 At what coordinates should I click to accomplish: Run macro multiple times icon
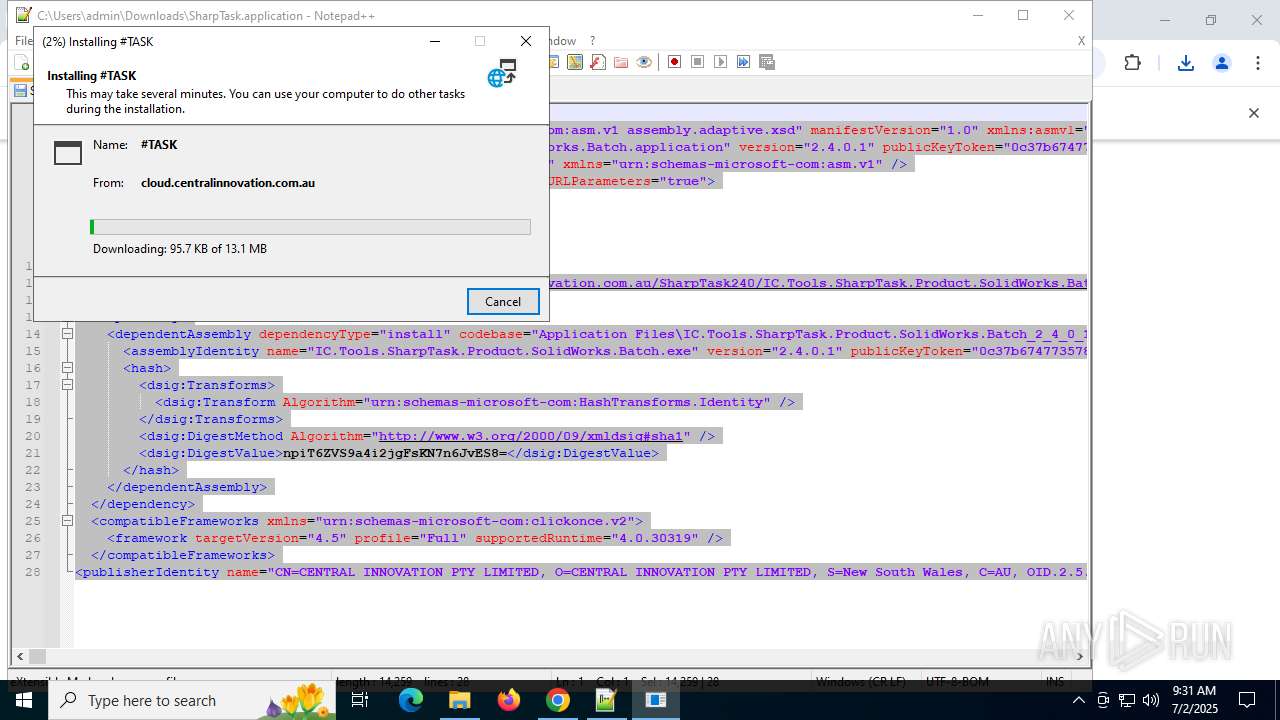(743, 62)
